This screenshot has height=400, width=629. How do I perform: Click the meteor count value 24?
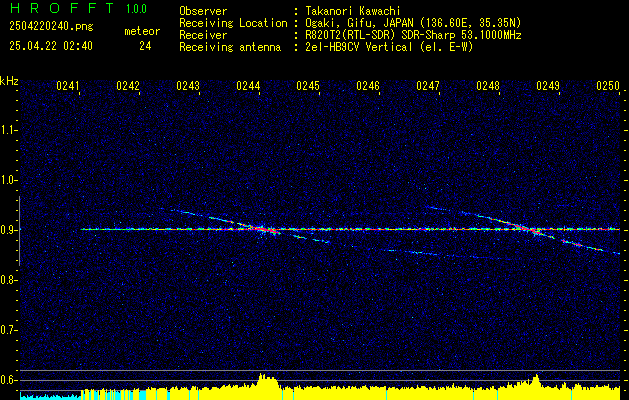[145, 46]
